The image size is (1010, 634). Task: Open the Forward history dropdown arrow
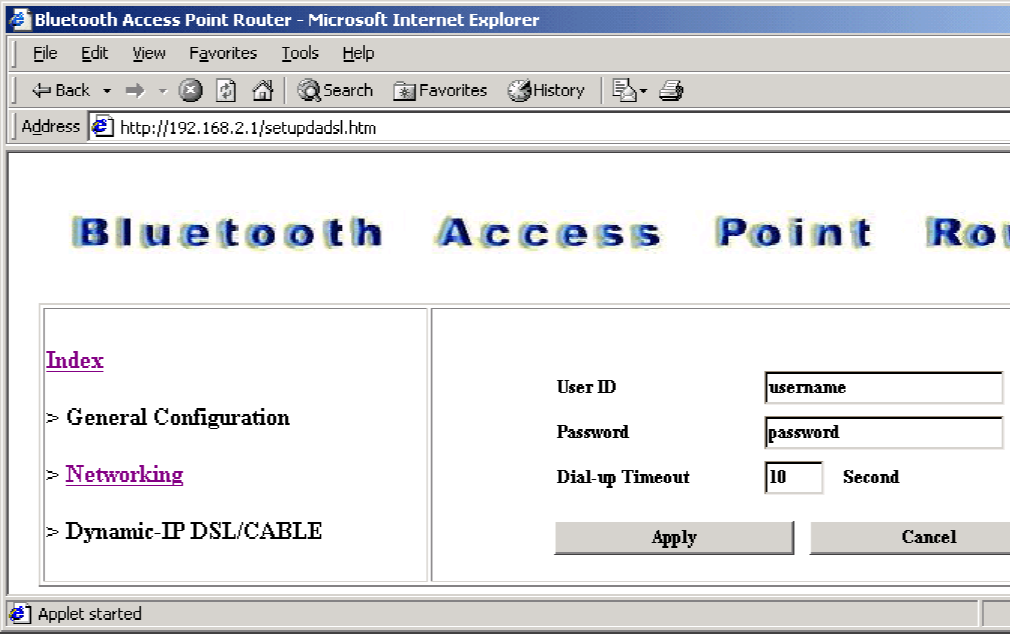coord(163,91)
